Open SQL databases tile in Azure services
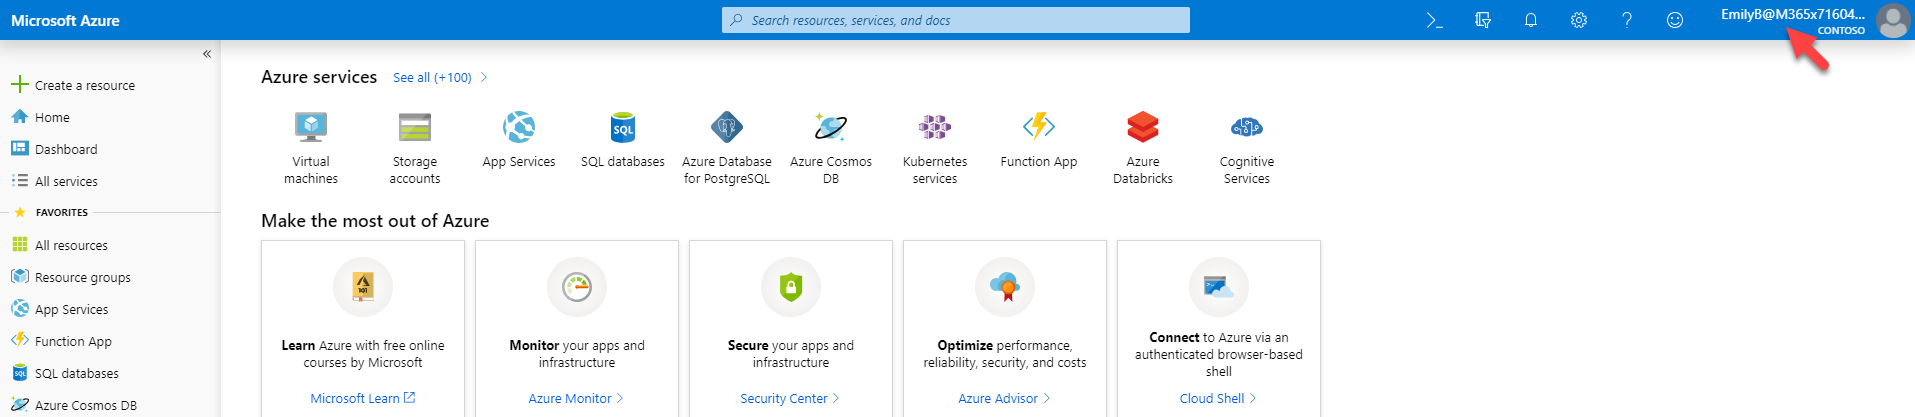Screen dimensions: 1915x417 click(x=623, y=140)
